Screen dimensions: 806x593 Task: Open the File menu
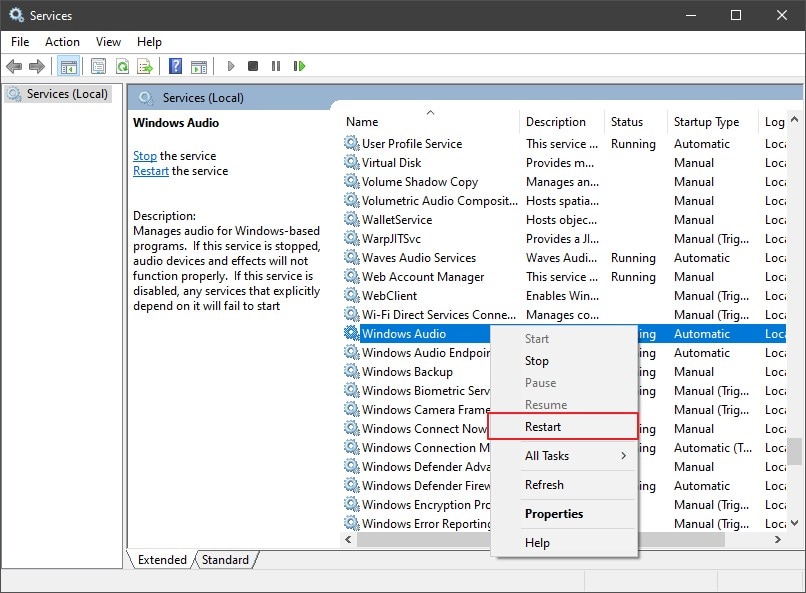coord(20,42)
